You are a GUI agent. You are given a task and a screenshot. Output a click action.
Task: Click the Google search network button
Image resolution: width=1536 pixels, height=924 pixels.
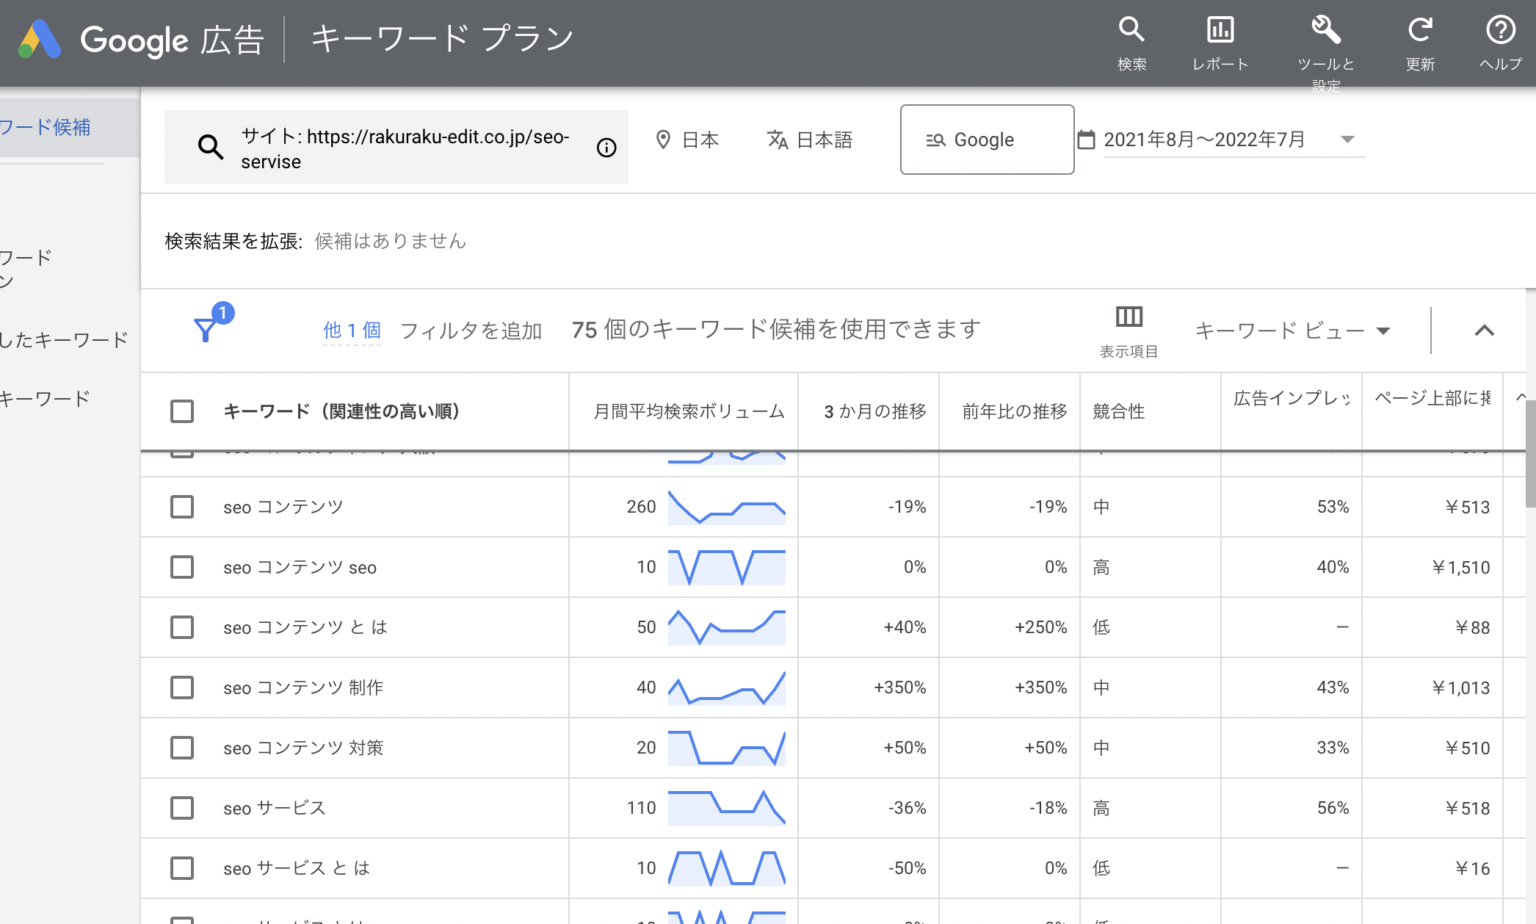(986, 140)
